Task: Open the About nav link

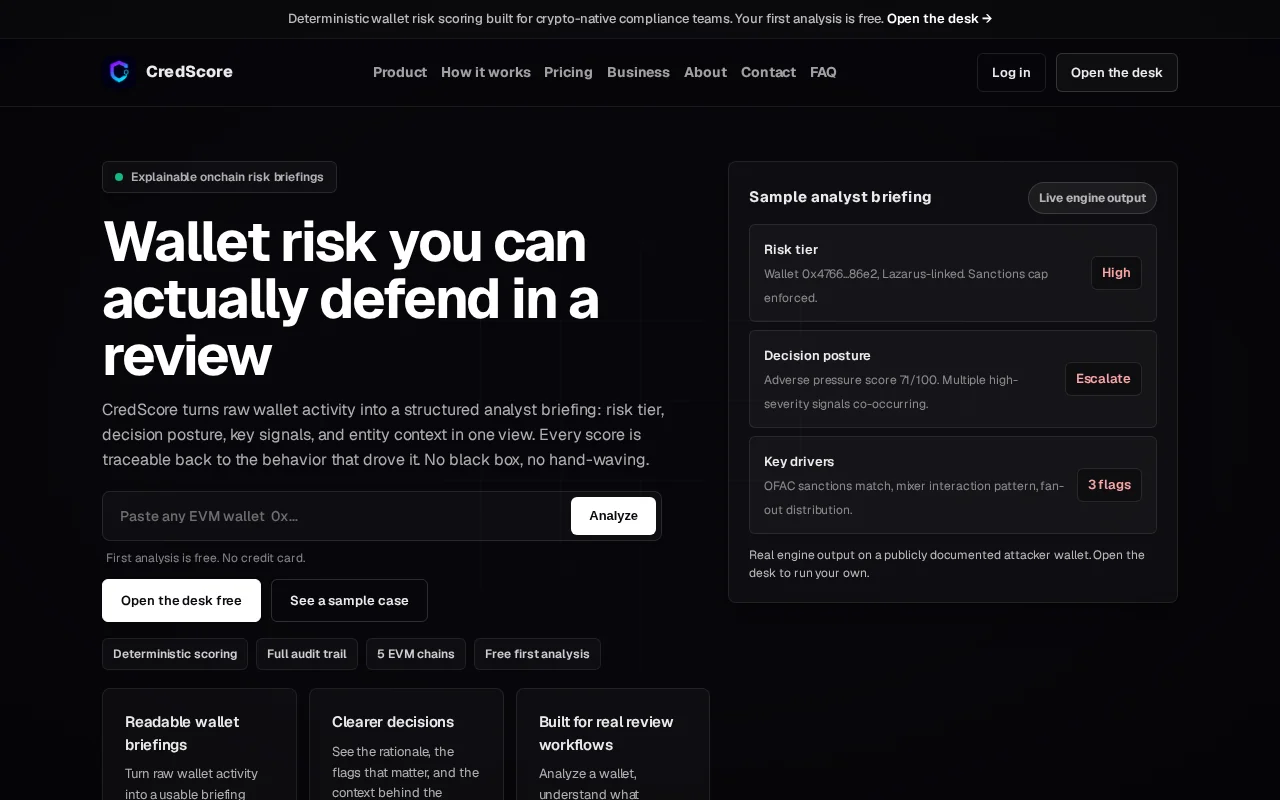Action: click(x=705, y=72)
